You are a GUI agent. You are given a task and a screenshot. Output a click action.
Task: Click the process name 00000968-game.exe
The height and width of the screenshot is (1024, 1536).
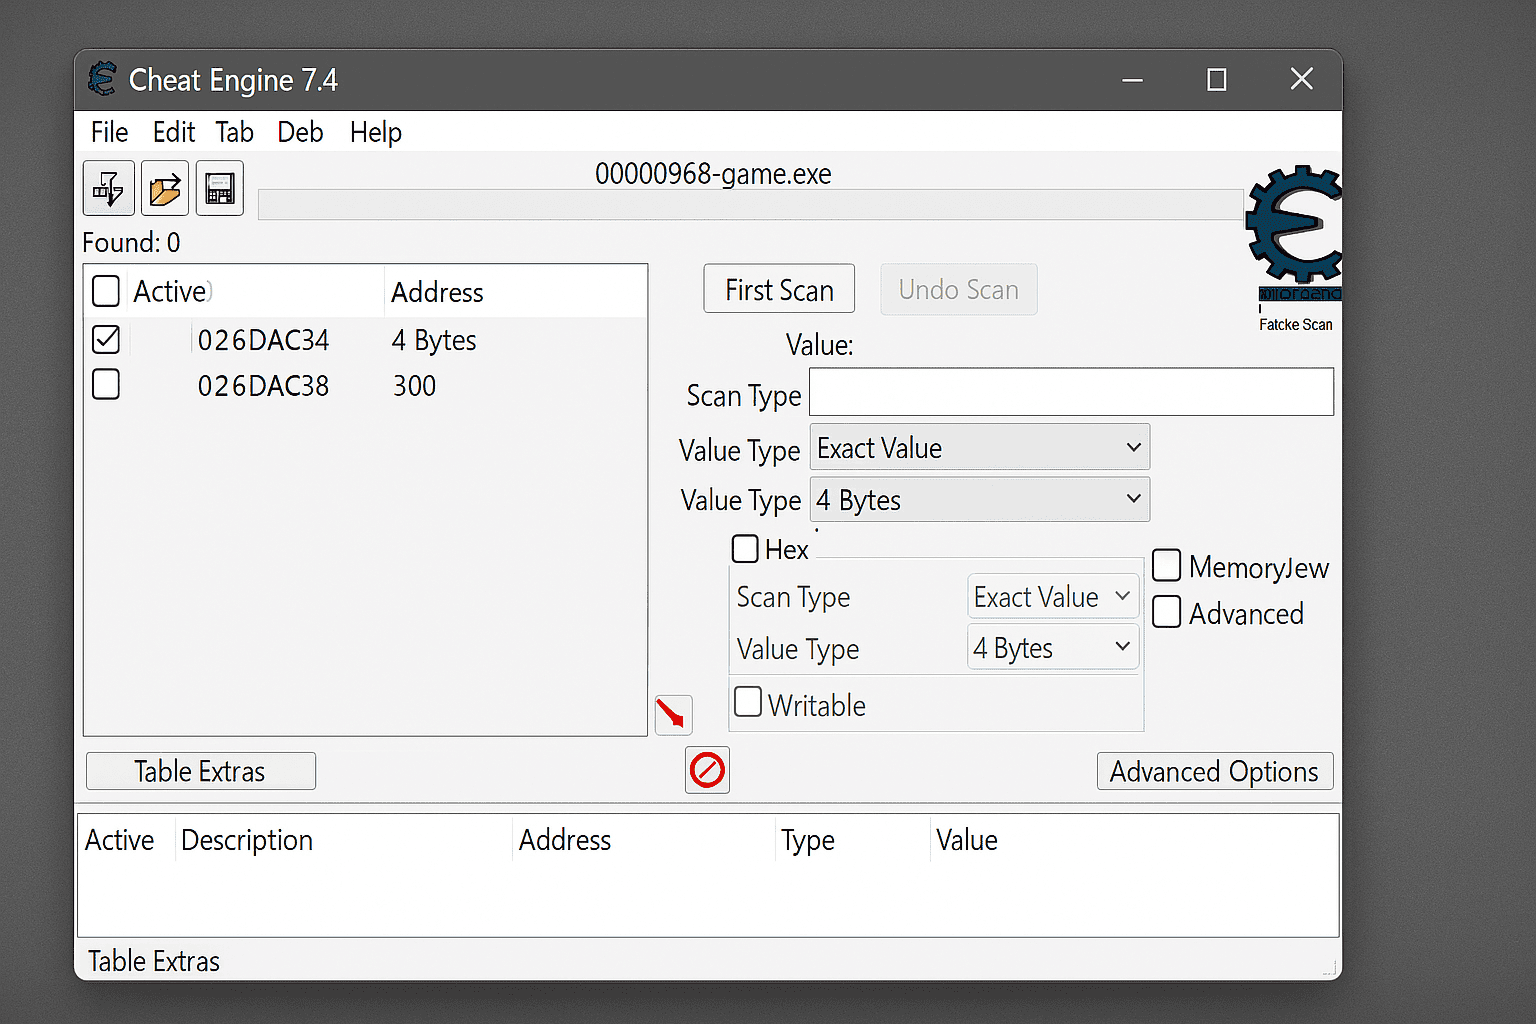pyautogui.click(x=713, y=174)
